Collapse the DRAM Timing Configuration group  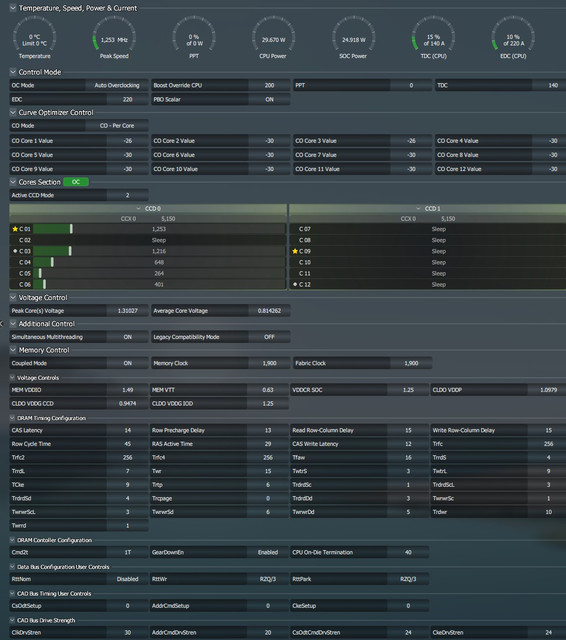point(12,418)
